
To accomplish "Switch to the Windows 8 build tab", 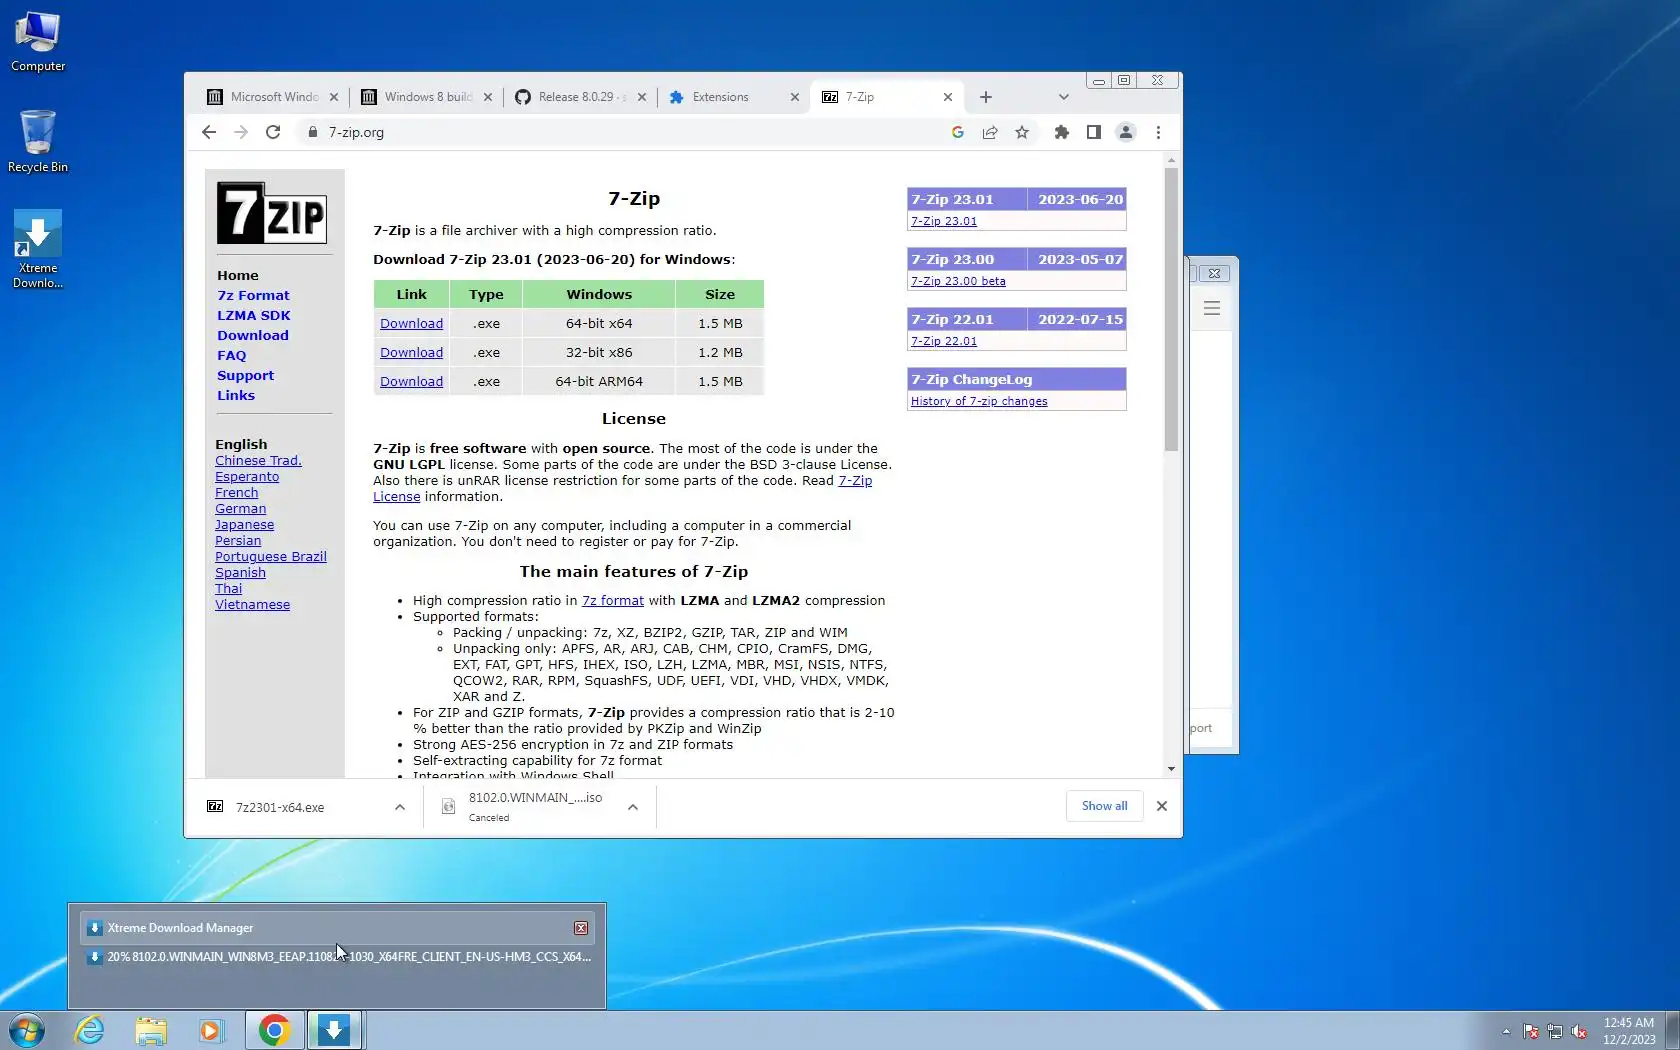I will [418, 97].
